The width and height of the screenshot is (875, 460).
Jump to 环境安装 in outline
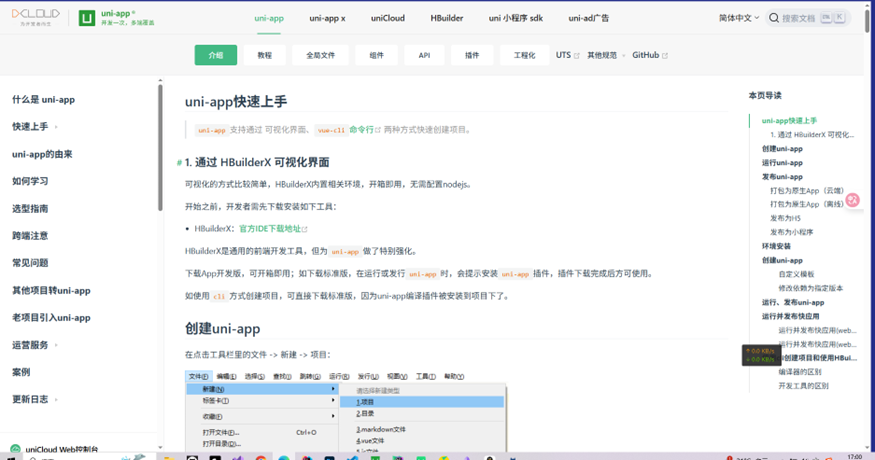(x=776, y=246)
